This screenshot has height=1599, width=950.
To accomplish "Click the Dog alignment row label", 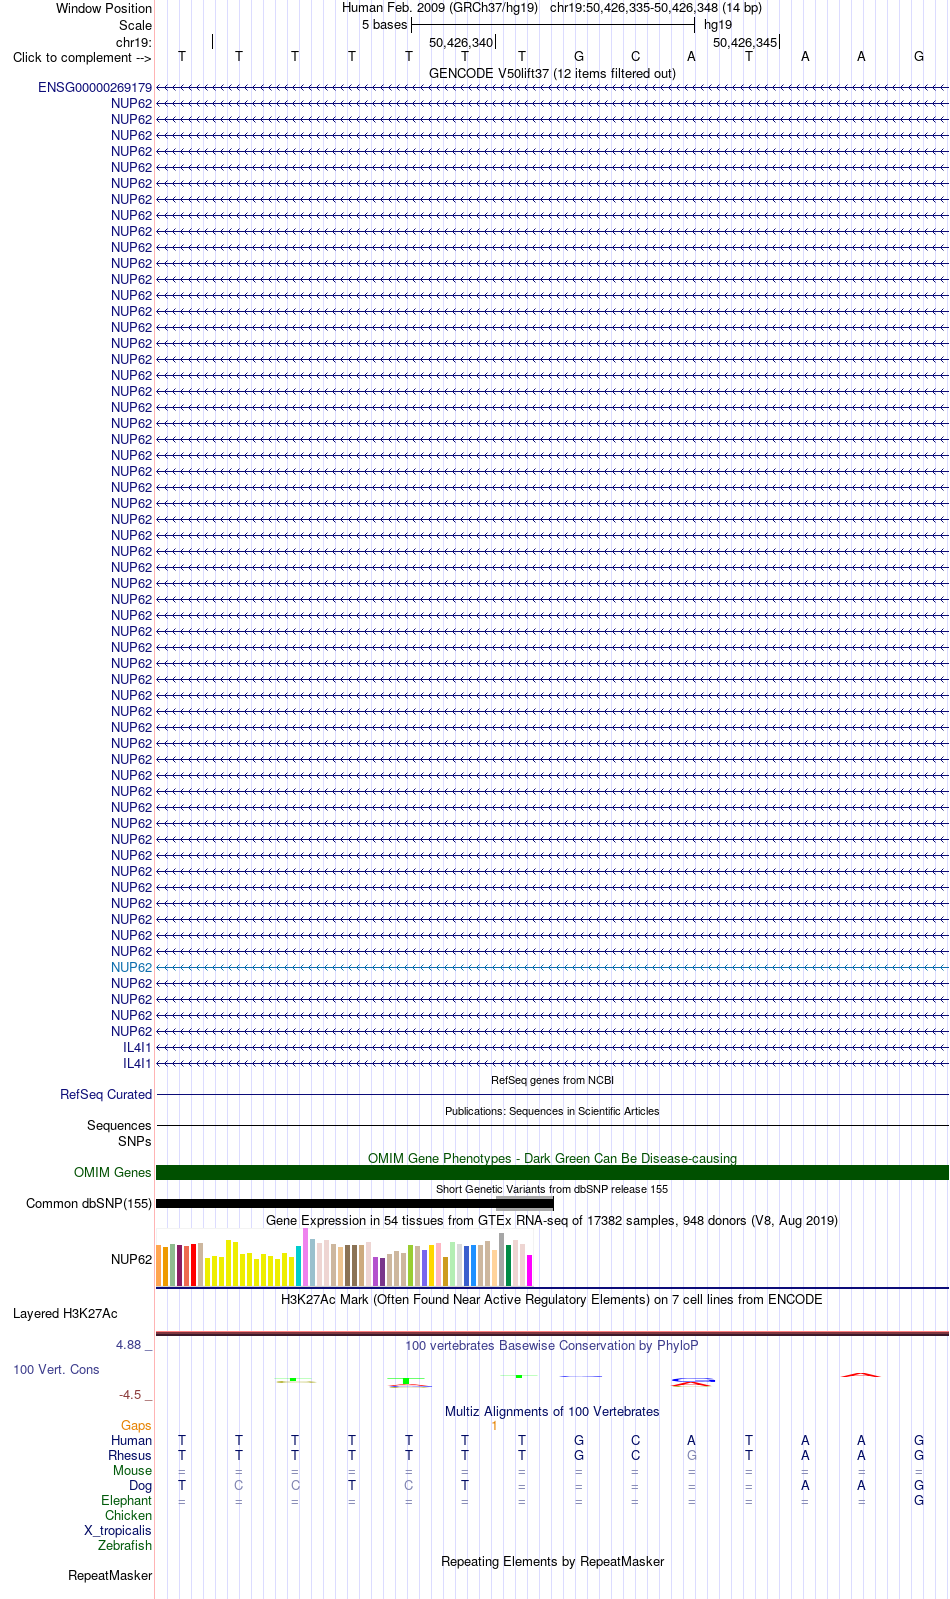I will [x=141, y=1486].
